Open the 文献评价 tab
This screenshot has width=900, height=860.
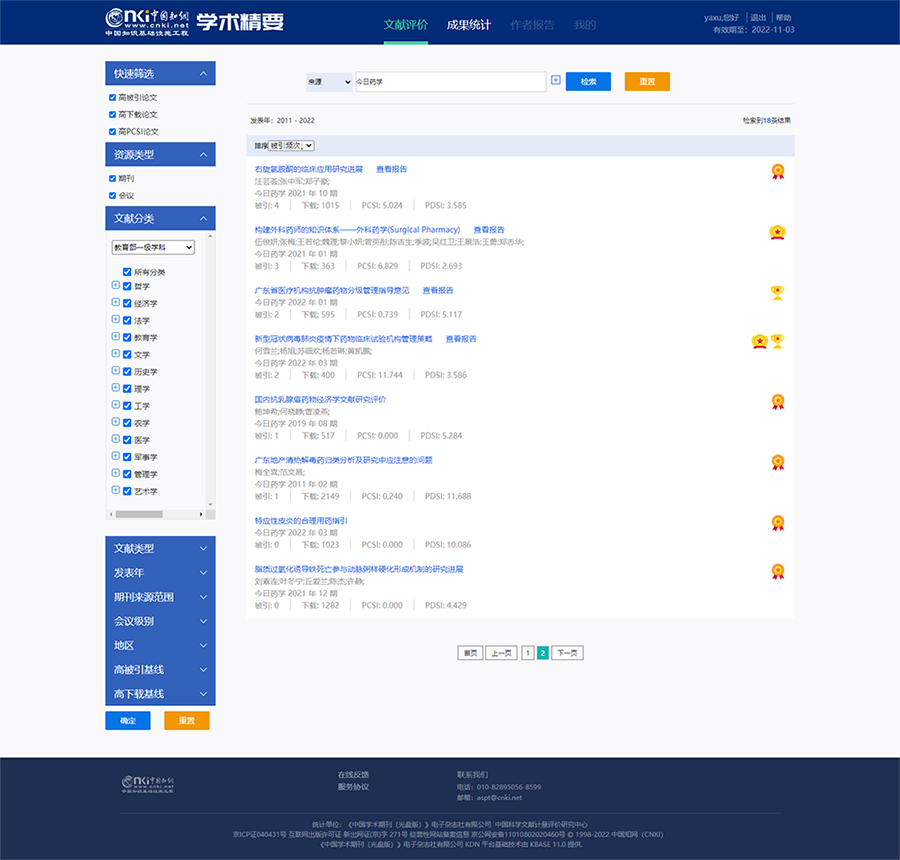point(405,25)
